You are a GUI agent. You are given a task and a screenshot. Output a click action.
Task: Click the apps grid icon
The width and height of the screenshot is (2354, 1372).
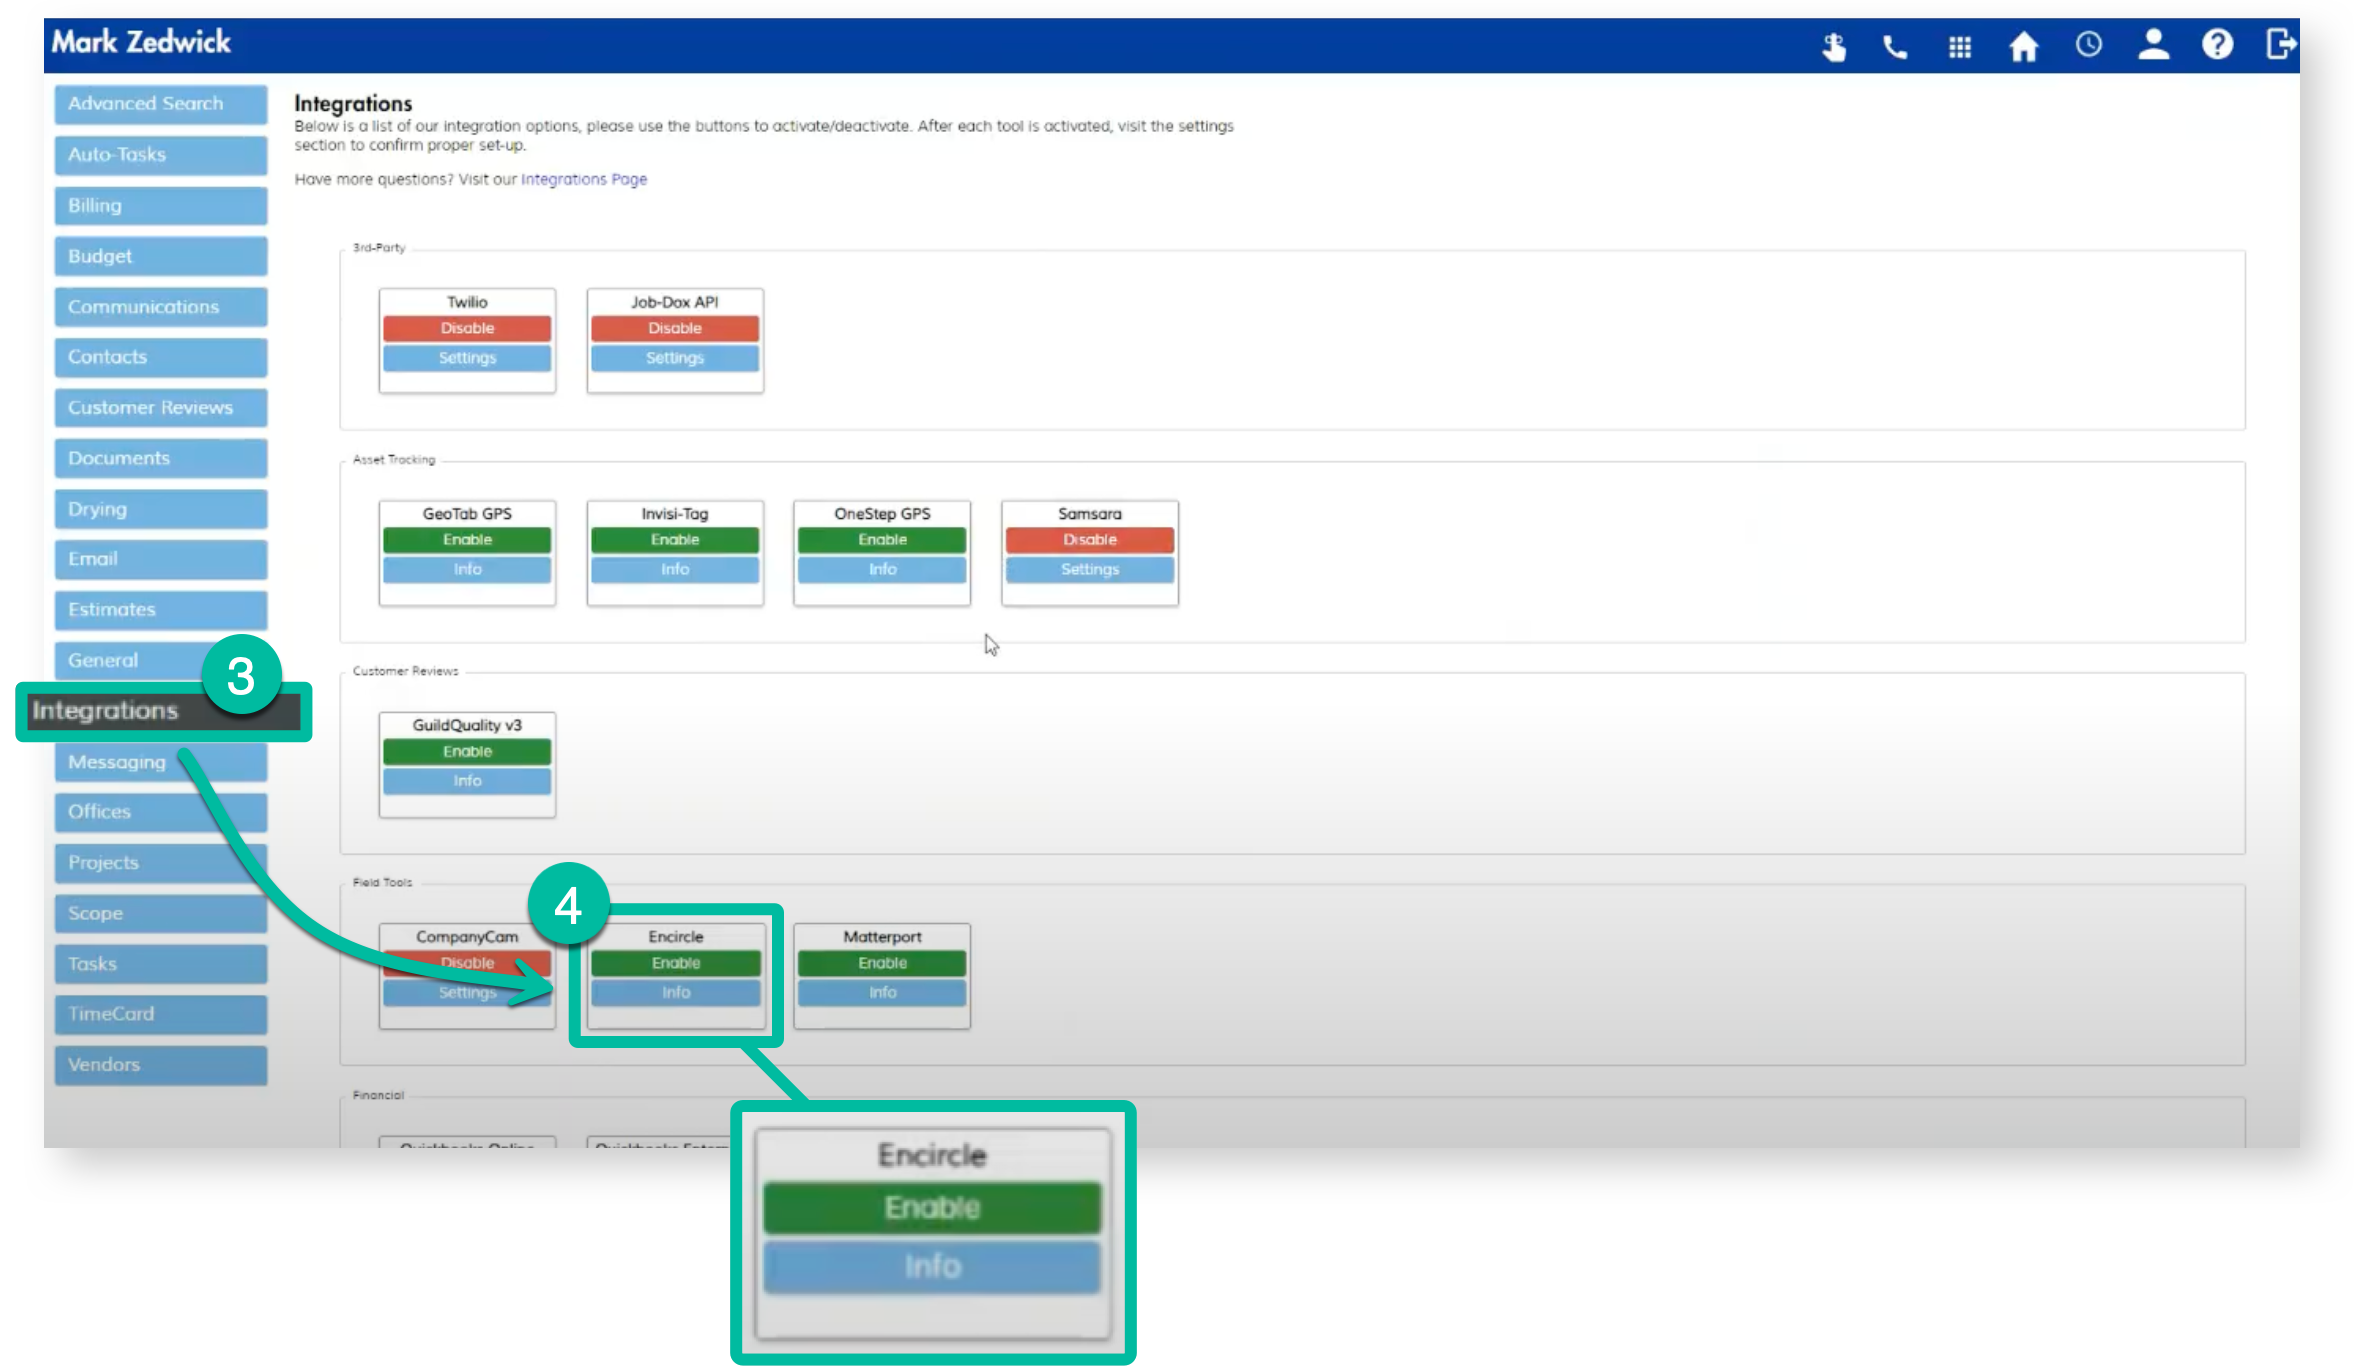tap(1959, 44)
